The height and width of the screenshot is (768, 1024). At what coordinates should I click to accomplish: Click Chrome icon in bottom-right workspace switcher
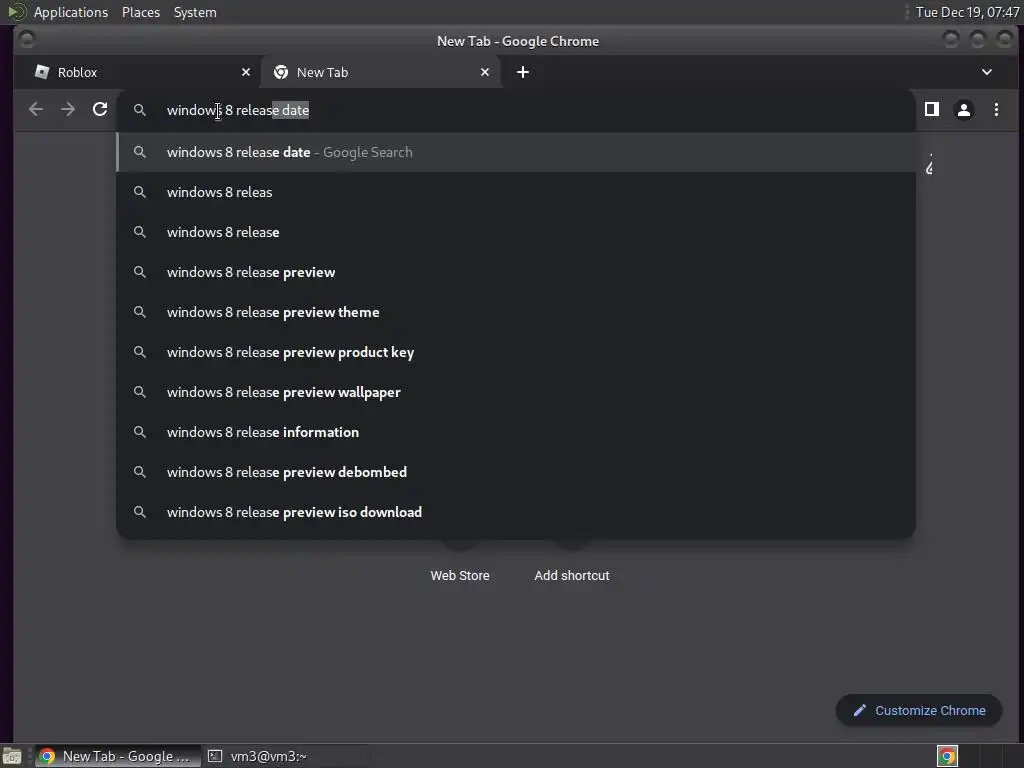947,756
